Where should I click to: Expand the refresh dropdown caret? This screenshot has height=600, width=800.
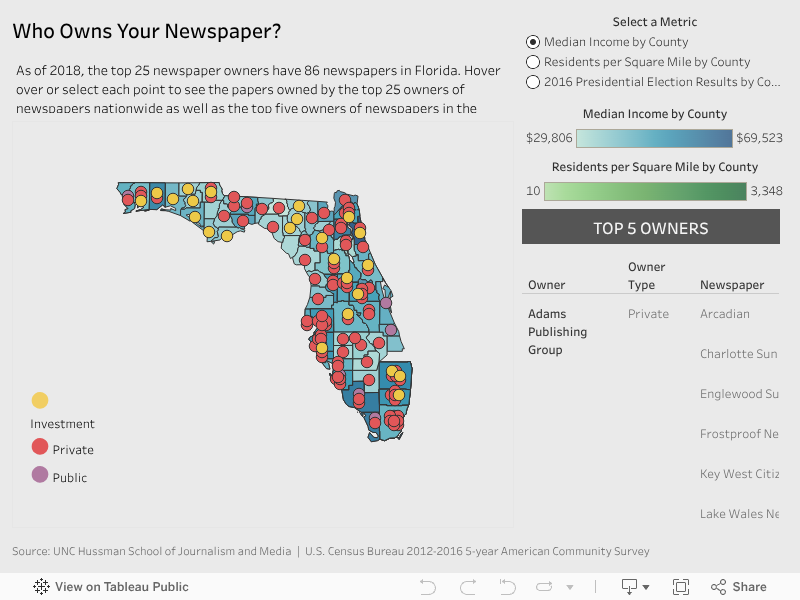pyautogui.click(x=570, y=588)
